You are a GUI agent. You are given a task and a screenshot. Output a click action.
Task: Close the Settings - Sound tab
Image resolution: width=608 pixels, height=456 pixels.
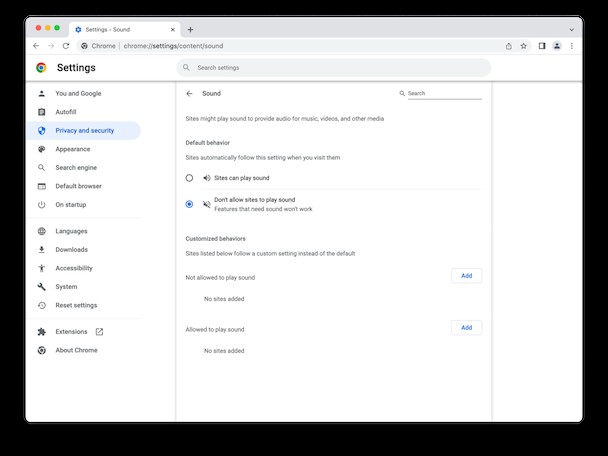pyautogui.click(x=173, y=29)
